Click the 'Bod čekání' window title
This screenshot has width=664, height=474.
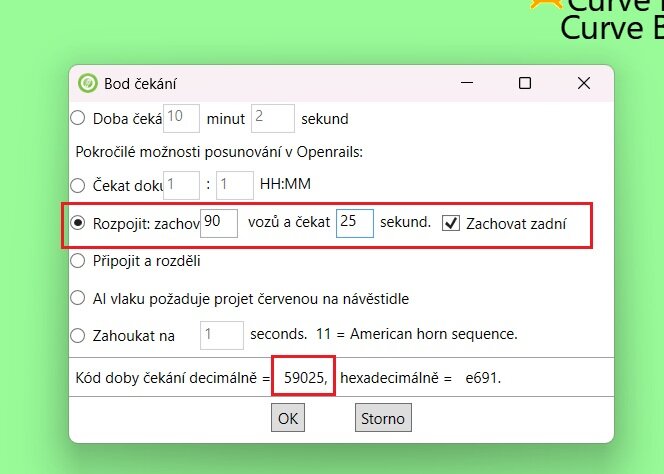click(140, 83)
